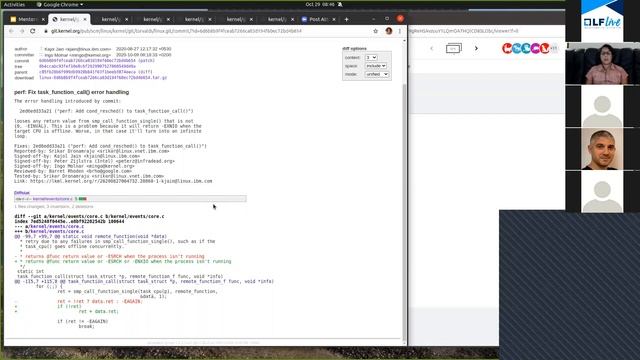Open the Activities overview
640x360 pixels.
tap(14, 4)
